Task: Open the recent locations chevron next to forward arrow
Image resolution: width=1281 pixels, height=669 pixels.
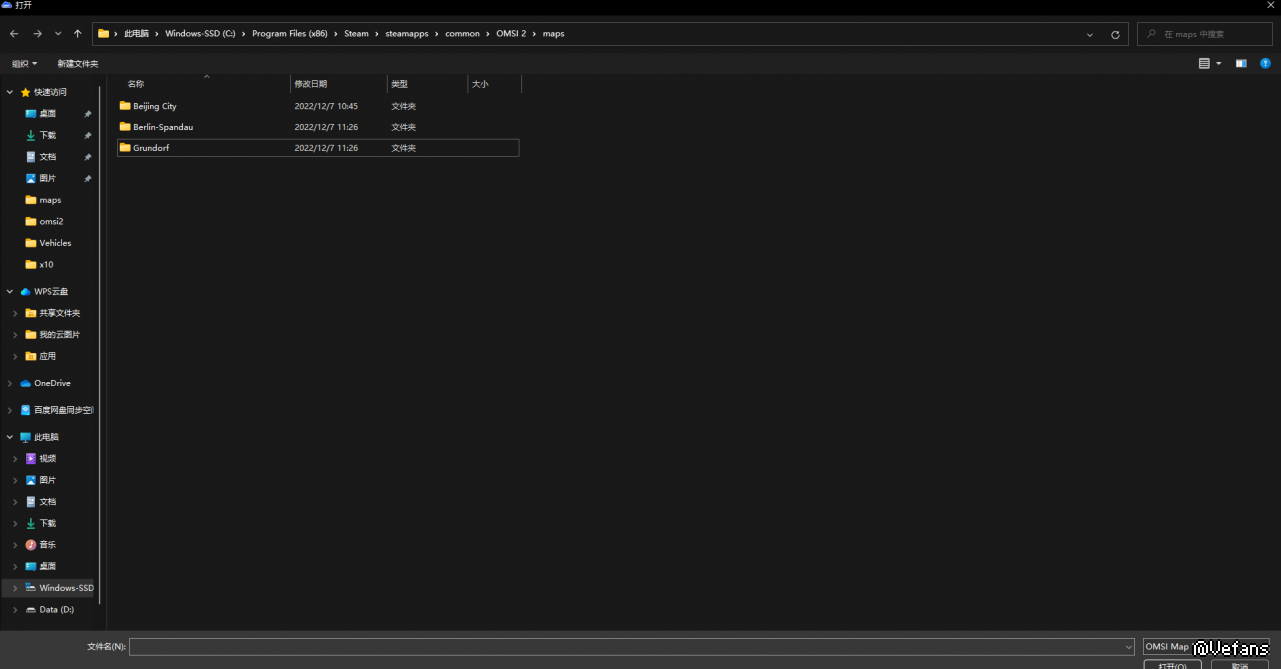Action: (57, 34)
